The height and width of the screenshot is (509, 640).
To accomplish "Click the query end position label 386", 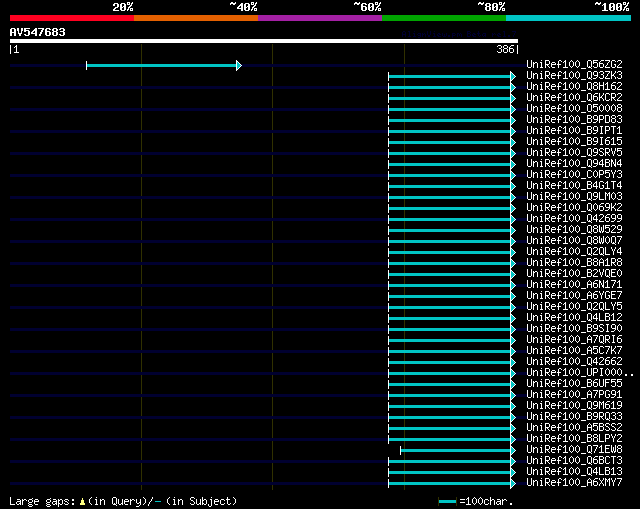I will pos(505,49).
